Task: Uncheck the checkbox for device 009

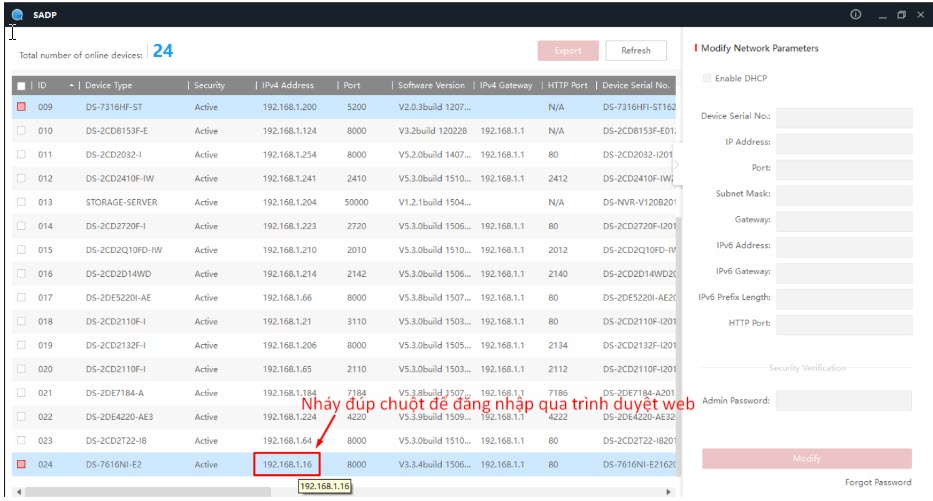Action: tap(21, 107)
